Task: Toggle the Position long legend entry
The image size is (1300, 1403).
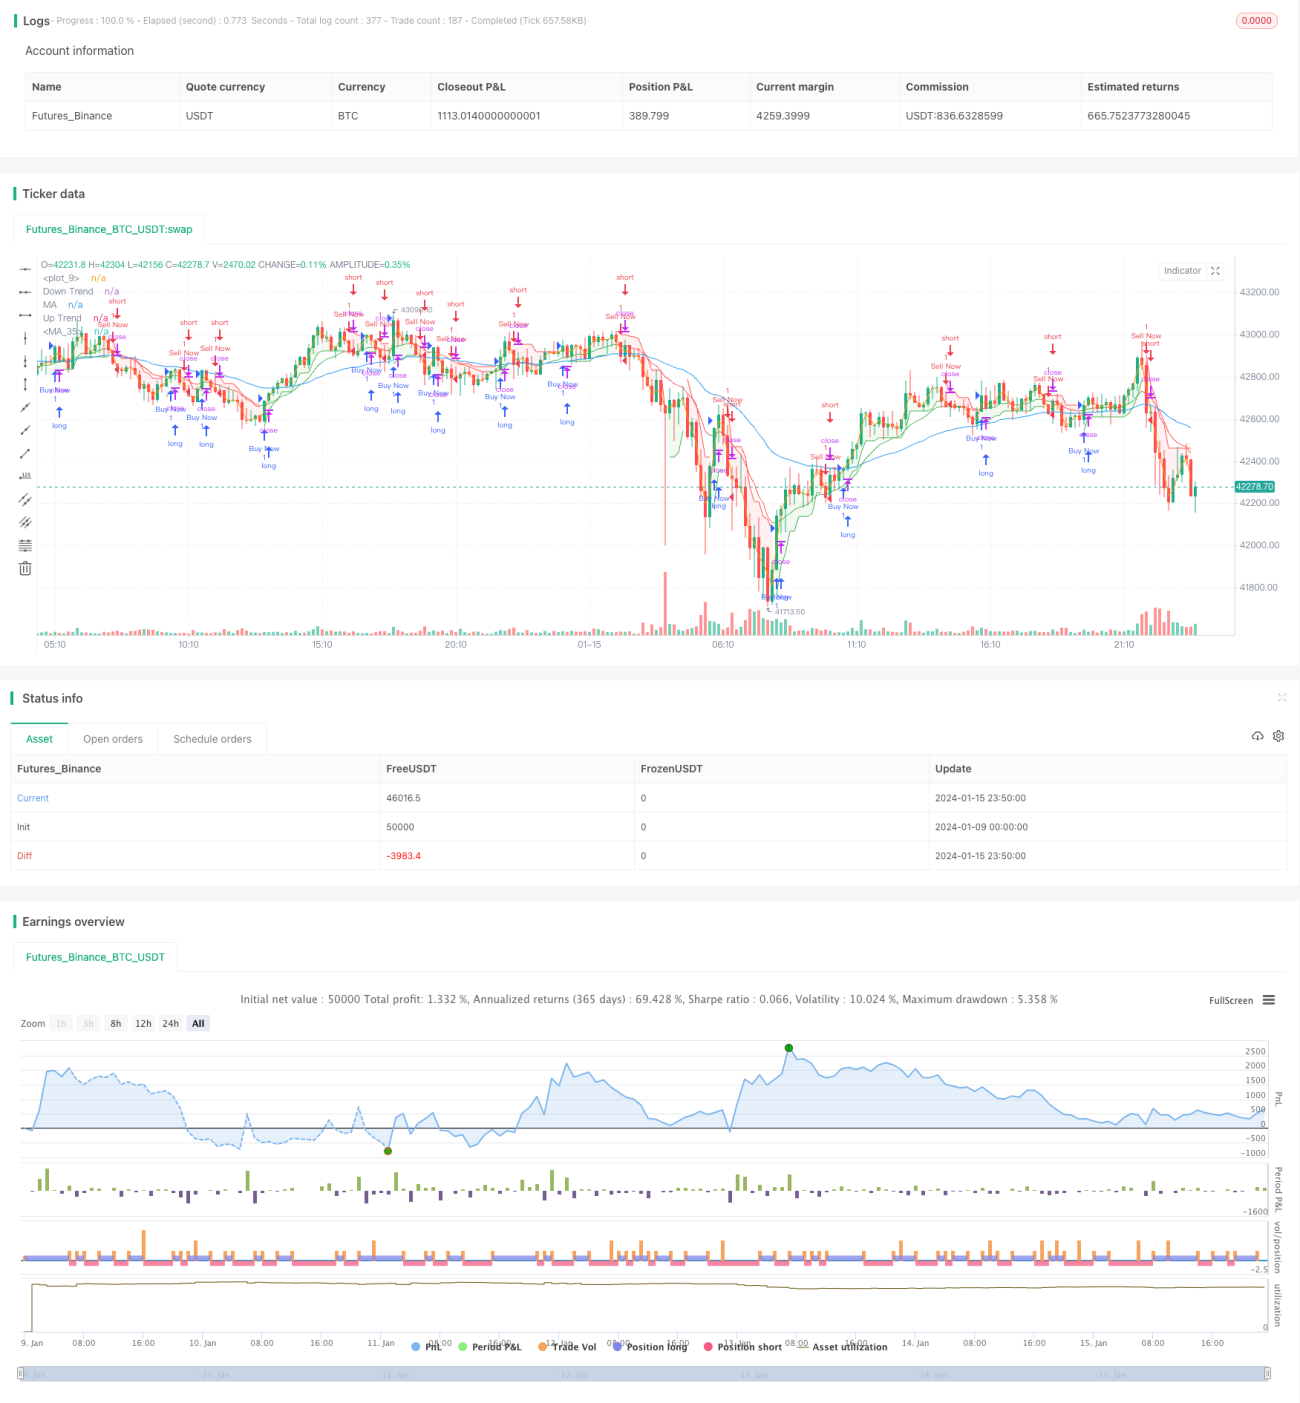Action: (x=650, y=1347)
